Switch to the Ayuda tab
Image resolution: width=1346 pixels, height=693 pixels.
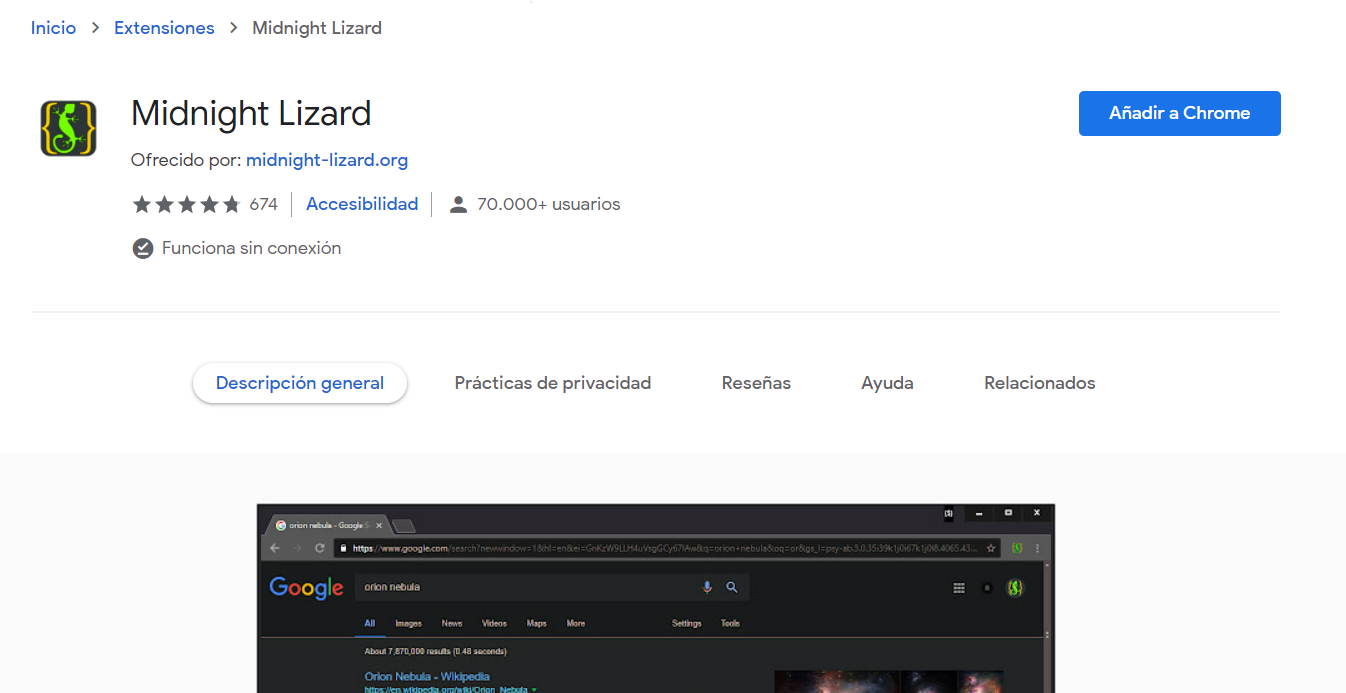tap(887, 383)
